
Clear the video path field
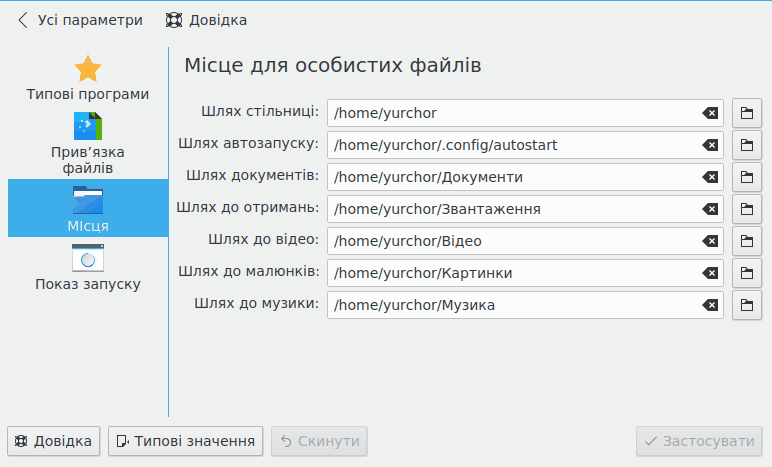coord(710,241)
